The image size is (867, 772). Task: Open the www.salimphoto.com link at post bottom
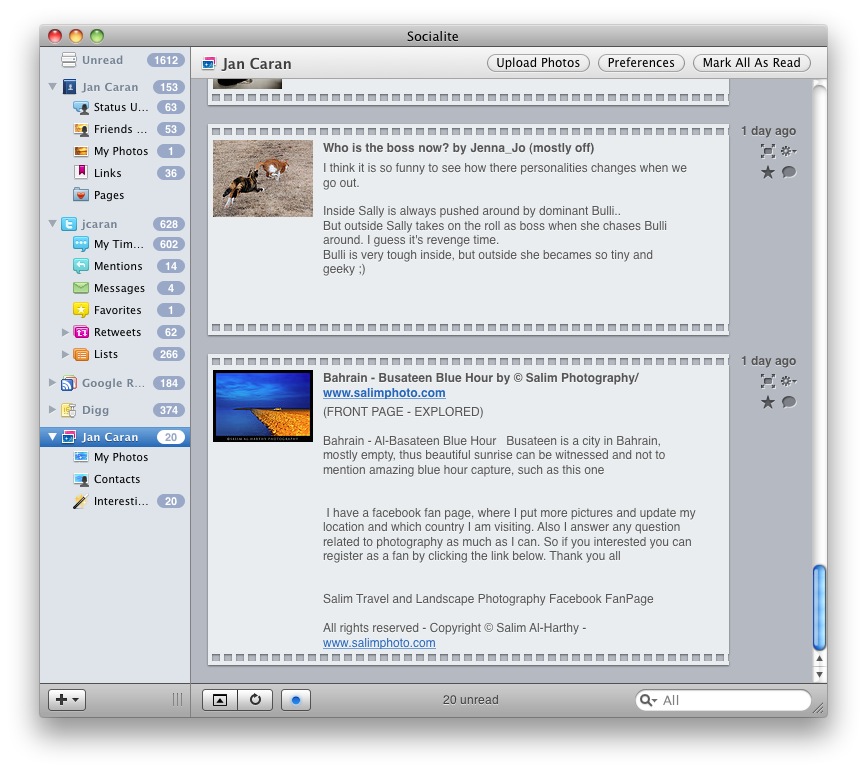(x=379, y=643)
